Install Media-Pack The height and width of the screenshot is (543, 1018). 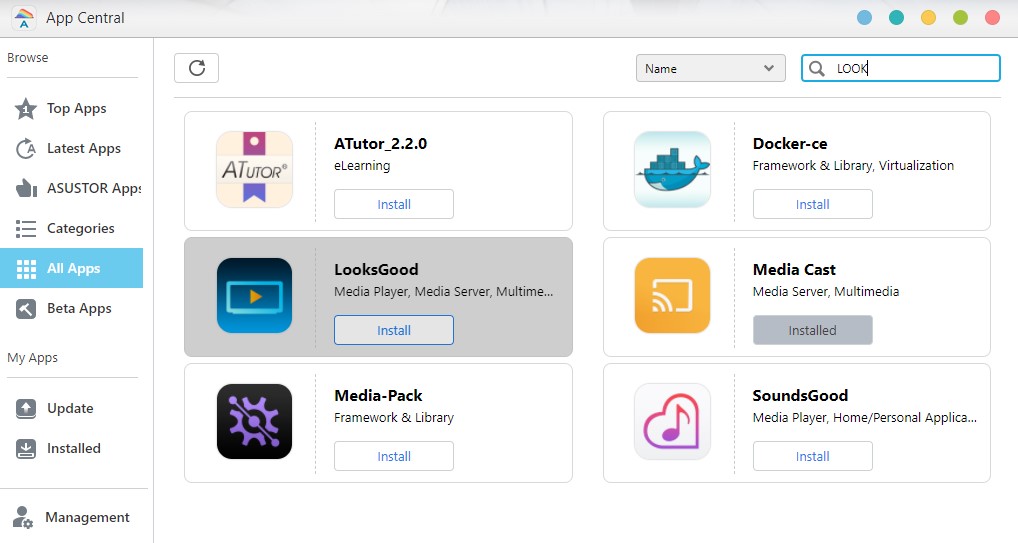[394, 457]
